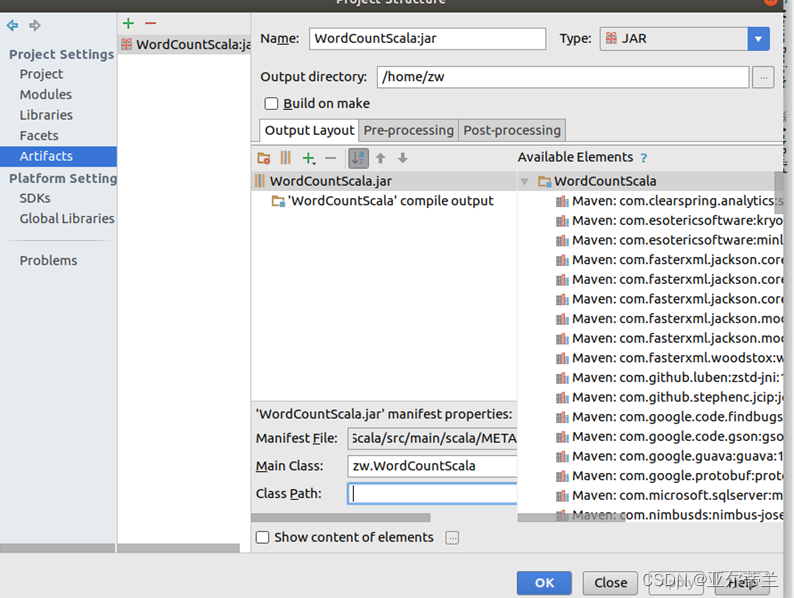794x598 pixels.
Task: Go back with the left arrow icon
Action: 13,25
